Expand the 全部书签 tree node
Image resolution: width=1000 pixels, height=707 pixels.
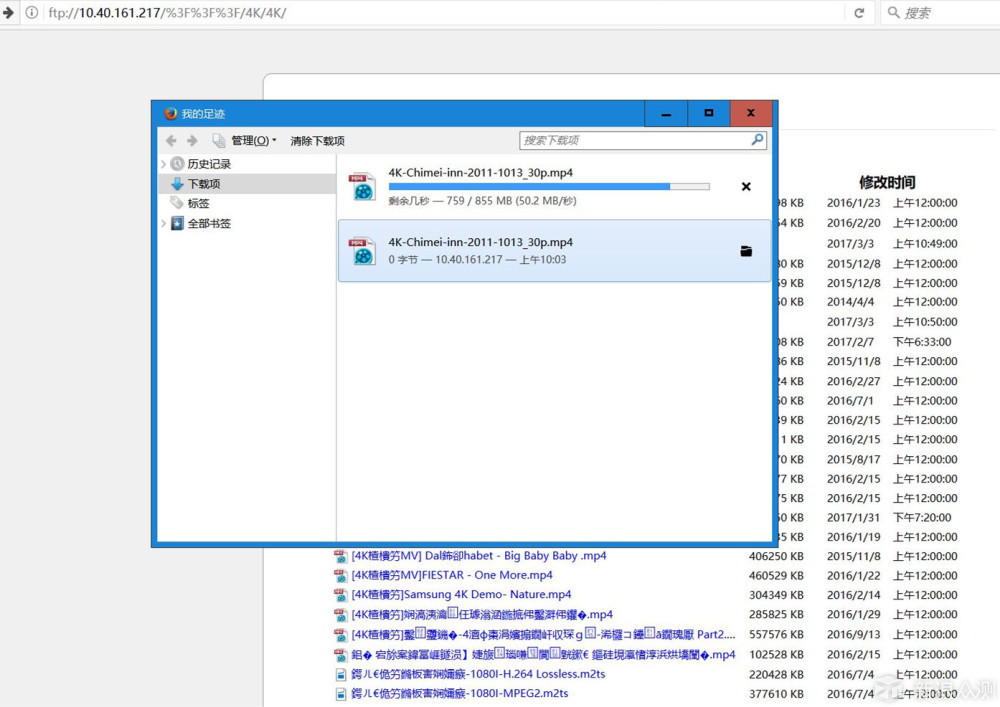pos(163,223)
